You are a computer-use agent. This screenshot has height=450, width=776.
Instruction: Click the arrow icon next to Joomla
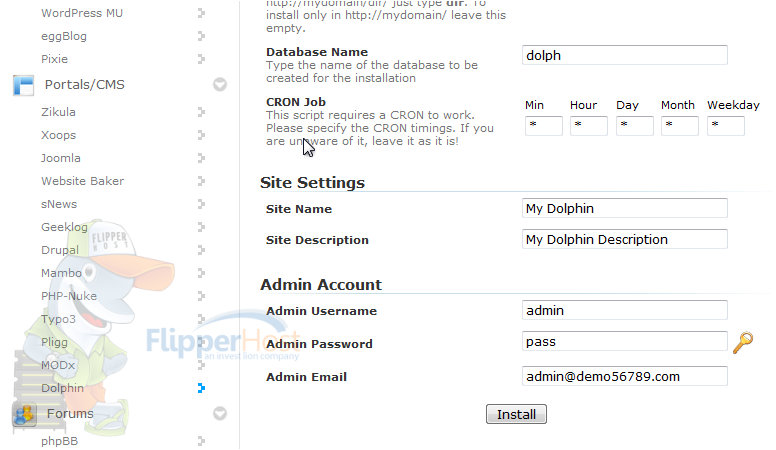click(x=201, y=158)
